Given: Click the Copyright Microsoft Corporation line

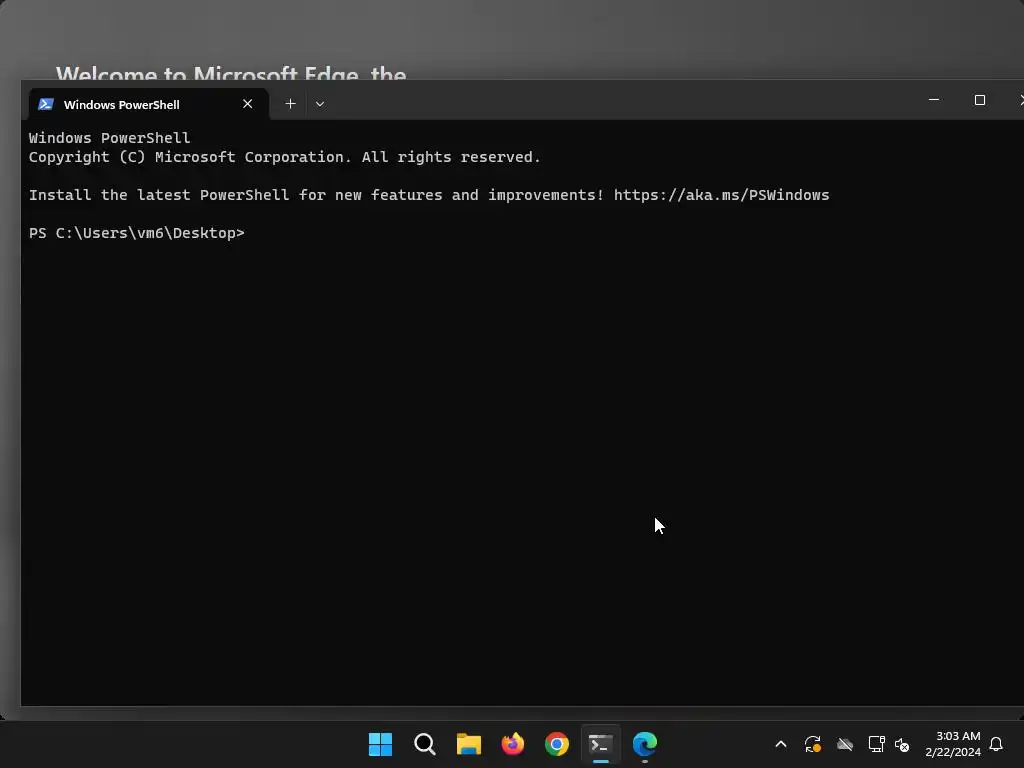Looking at the screenshot, I should (285, 157).
